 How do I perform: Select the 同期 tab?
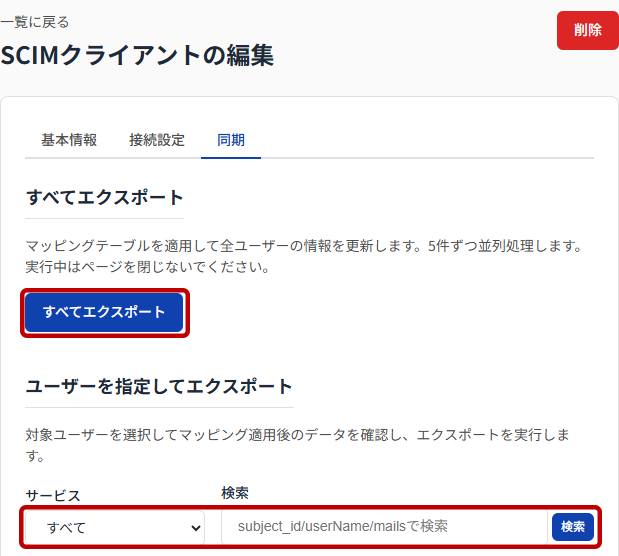tap(231, 140)
